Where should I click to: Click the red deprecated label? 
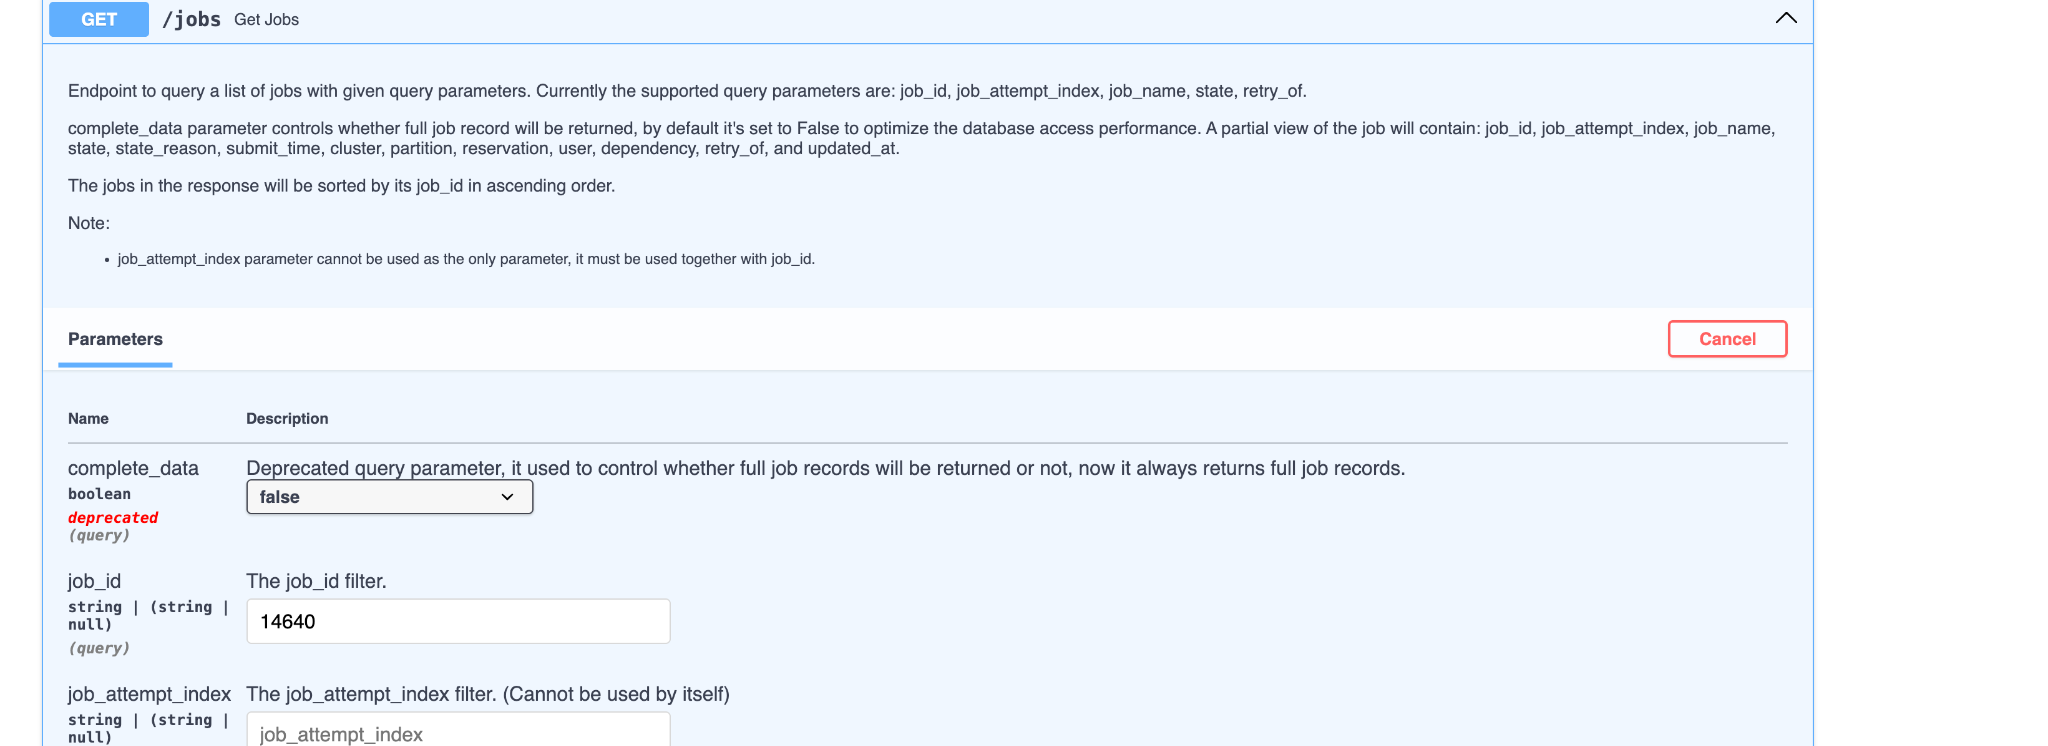113,517
